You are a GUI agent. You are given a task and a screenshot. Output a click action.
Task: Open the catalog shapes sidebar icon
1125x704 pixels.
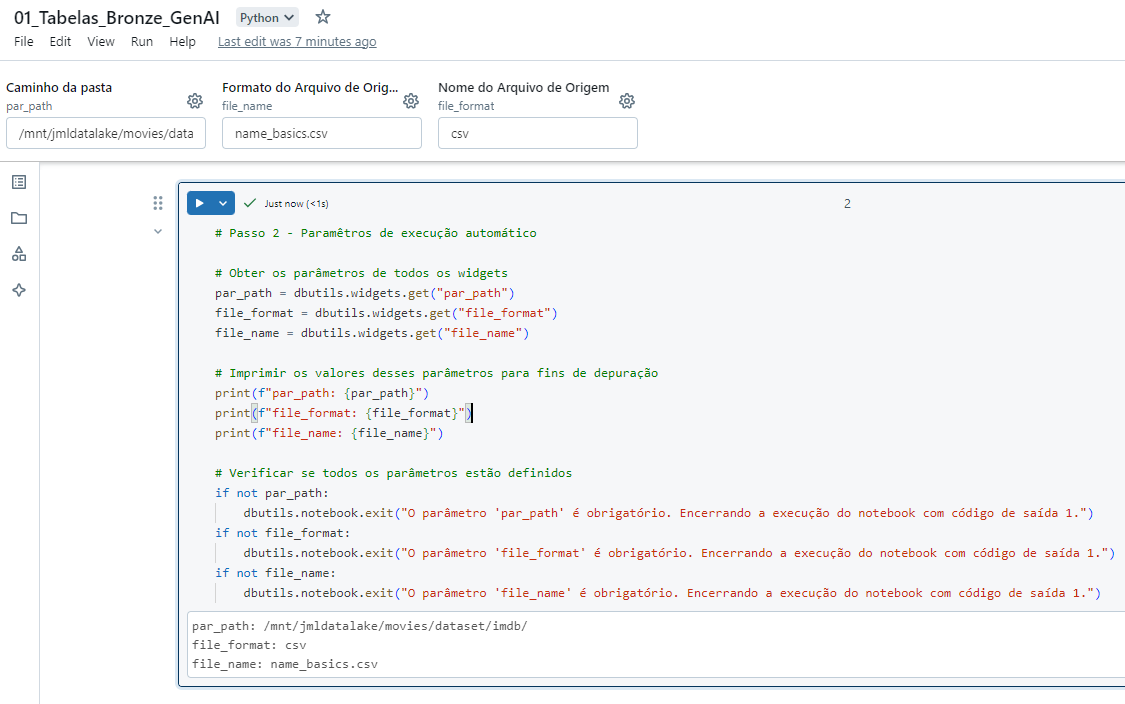[19, 254]
